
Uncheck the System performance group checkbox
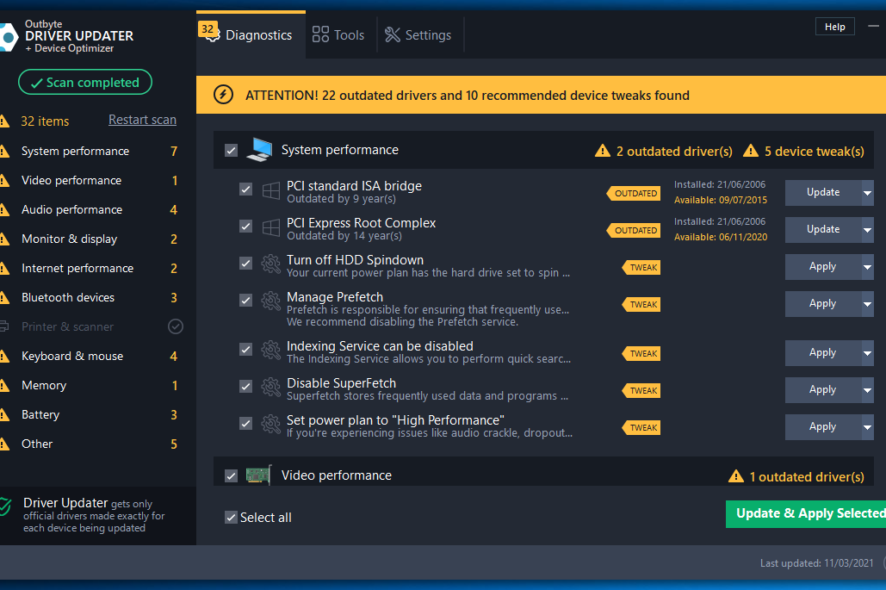pos(231,150)
